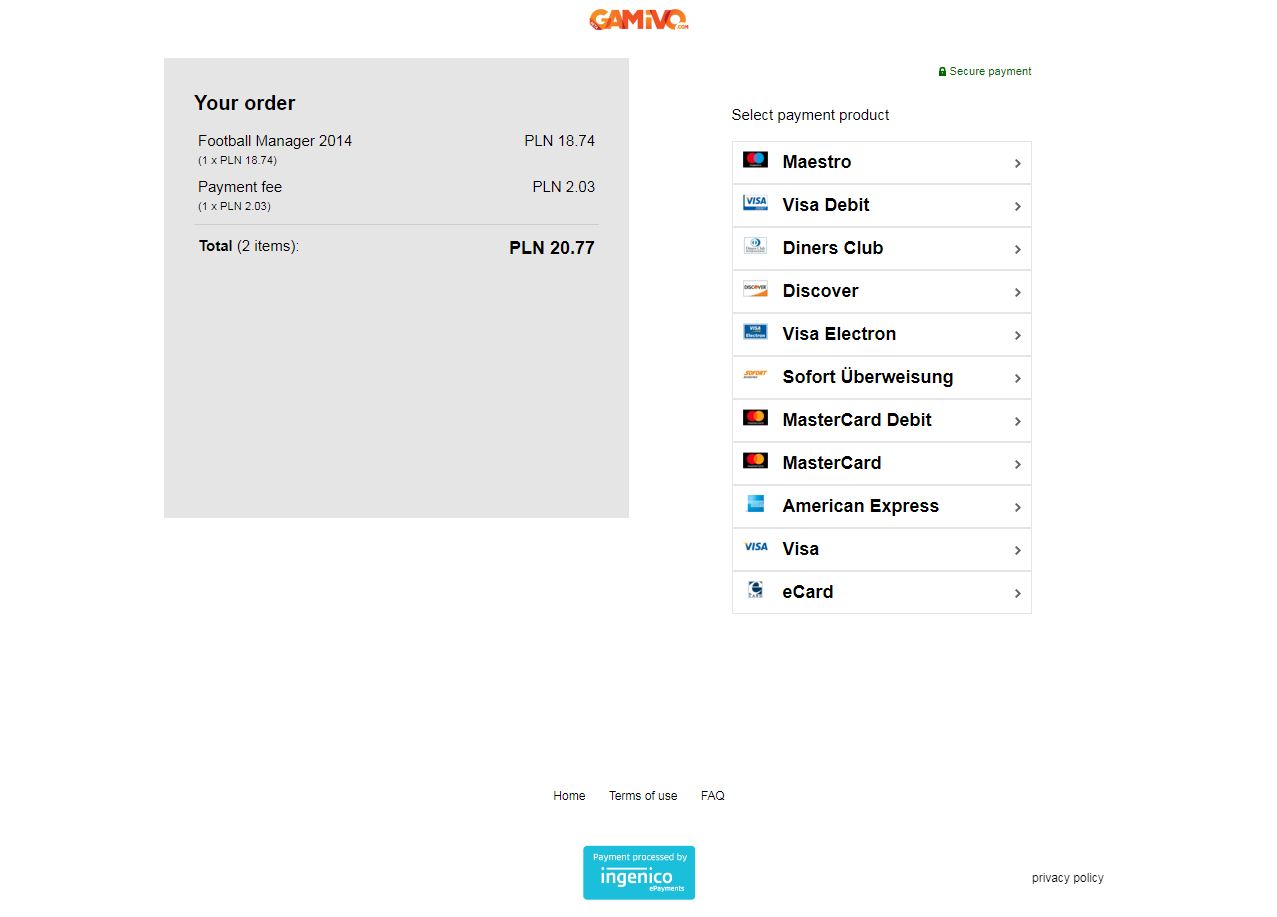Click the Ingenico ePayments badge
This screenshot has height=917, width=1277.
(x=639, y=873)
